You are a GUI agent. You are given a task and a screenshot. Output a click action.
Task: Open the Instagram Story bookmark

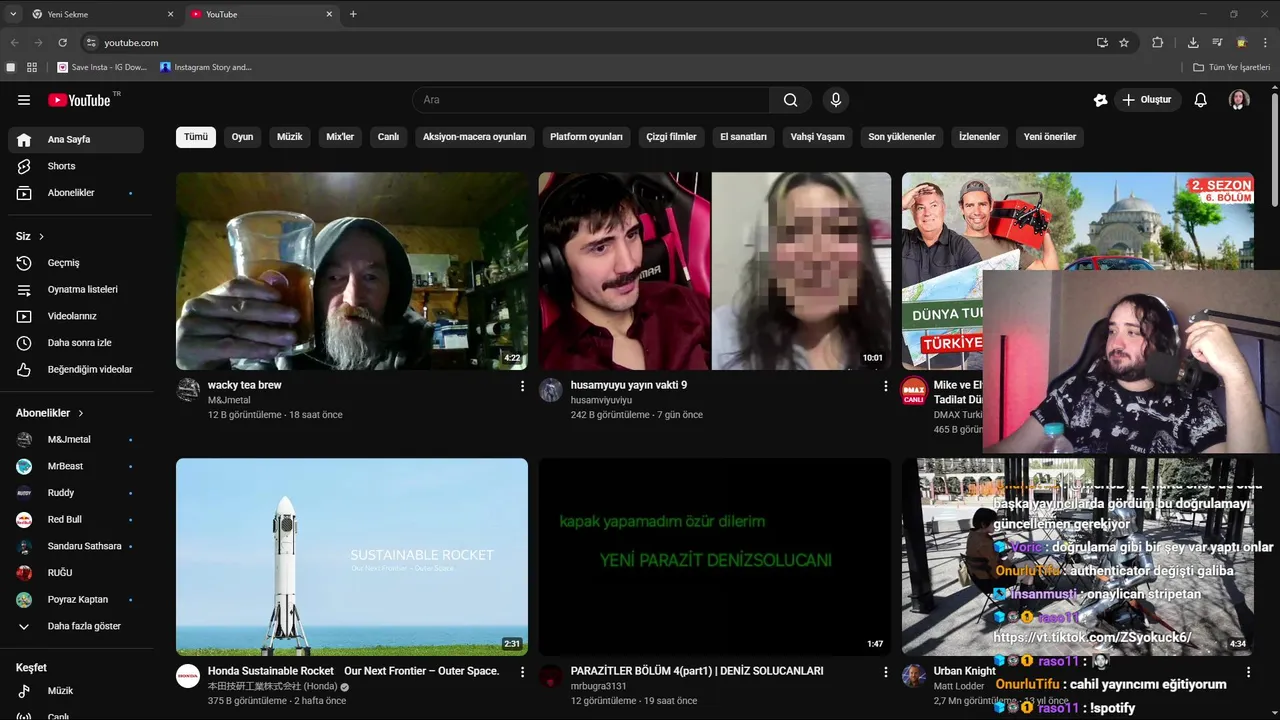coord(207,67)
